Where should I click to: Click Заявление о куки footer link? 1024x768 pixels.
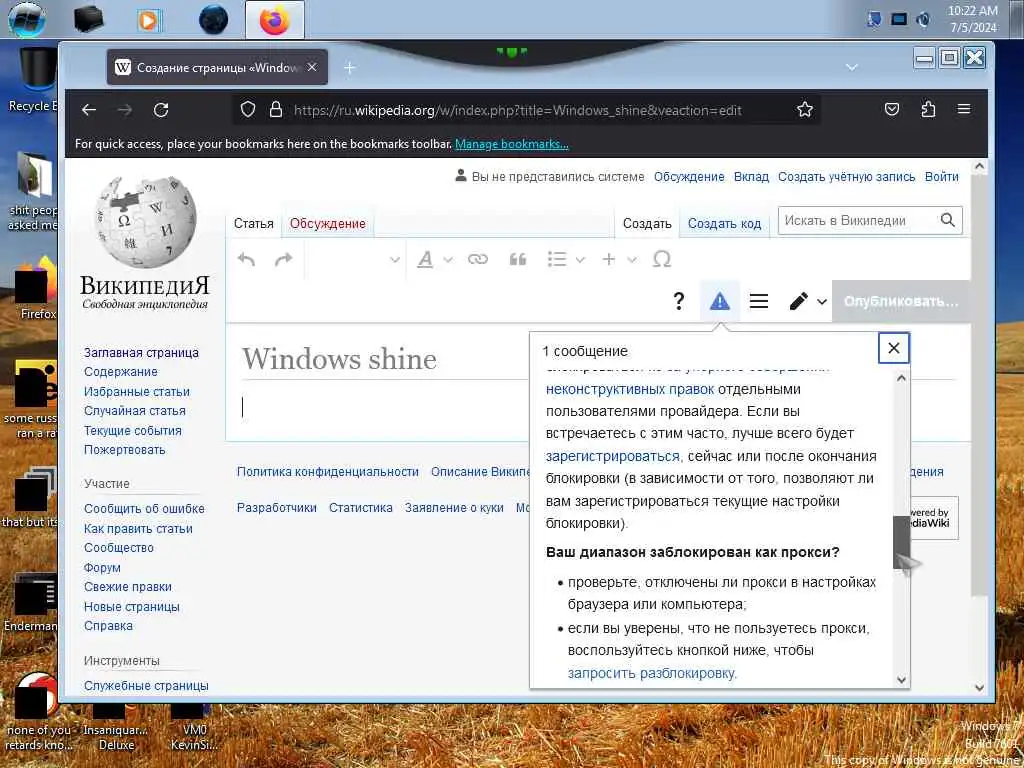(454, 507)
